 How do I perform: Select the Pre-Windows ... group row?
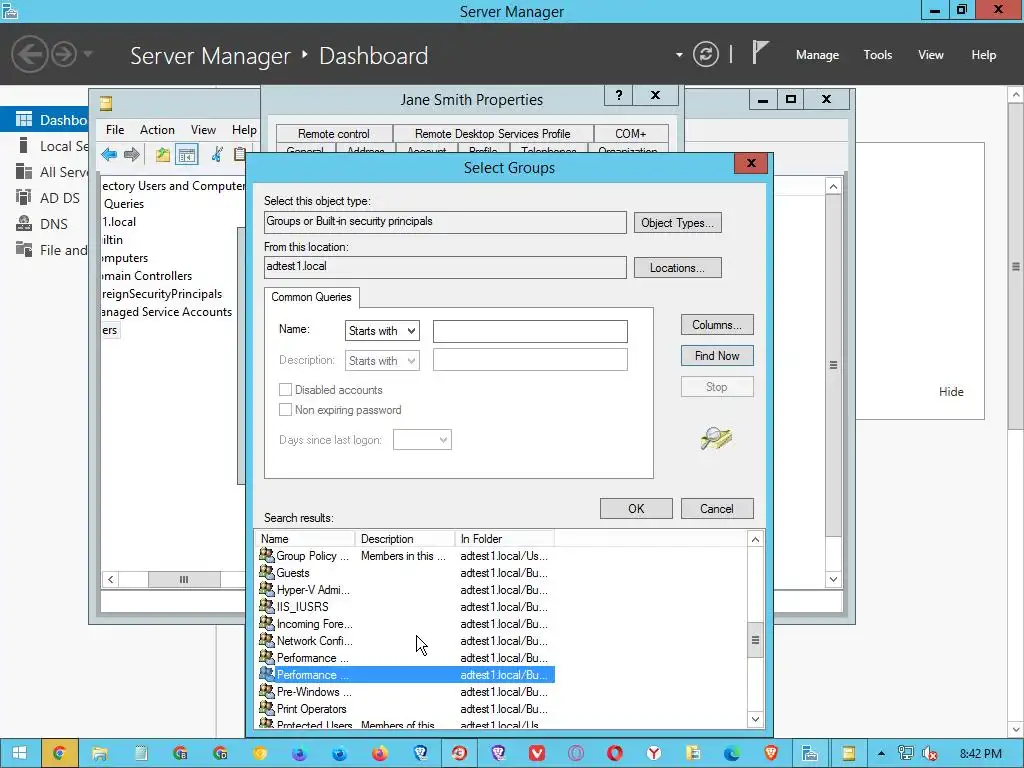point(406,692)
